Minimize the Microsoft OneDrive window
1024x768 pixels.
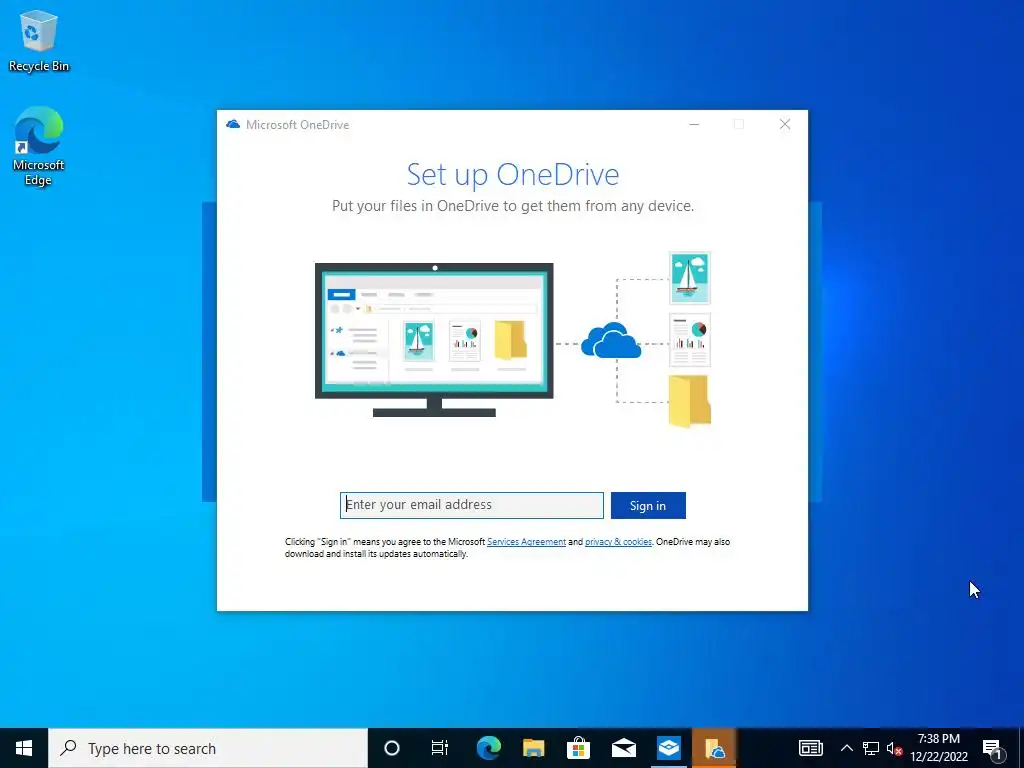point(694,124)
